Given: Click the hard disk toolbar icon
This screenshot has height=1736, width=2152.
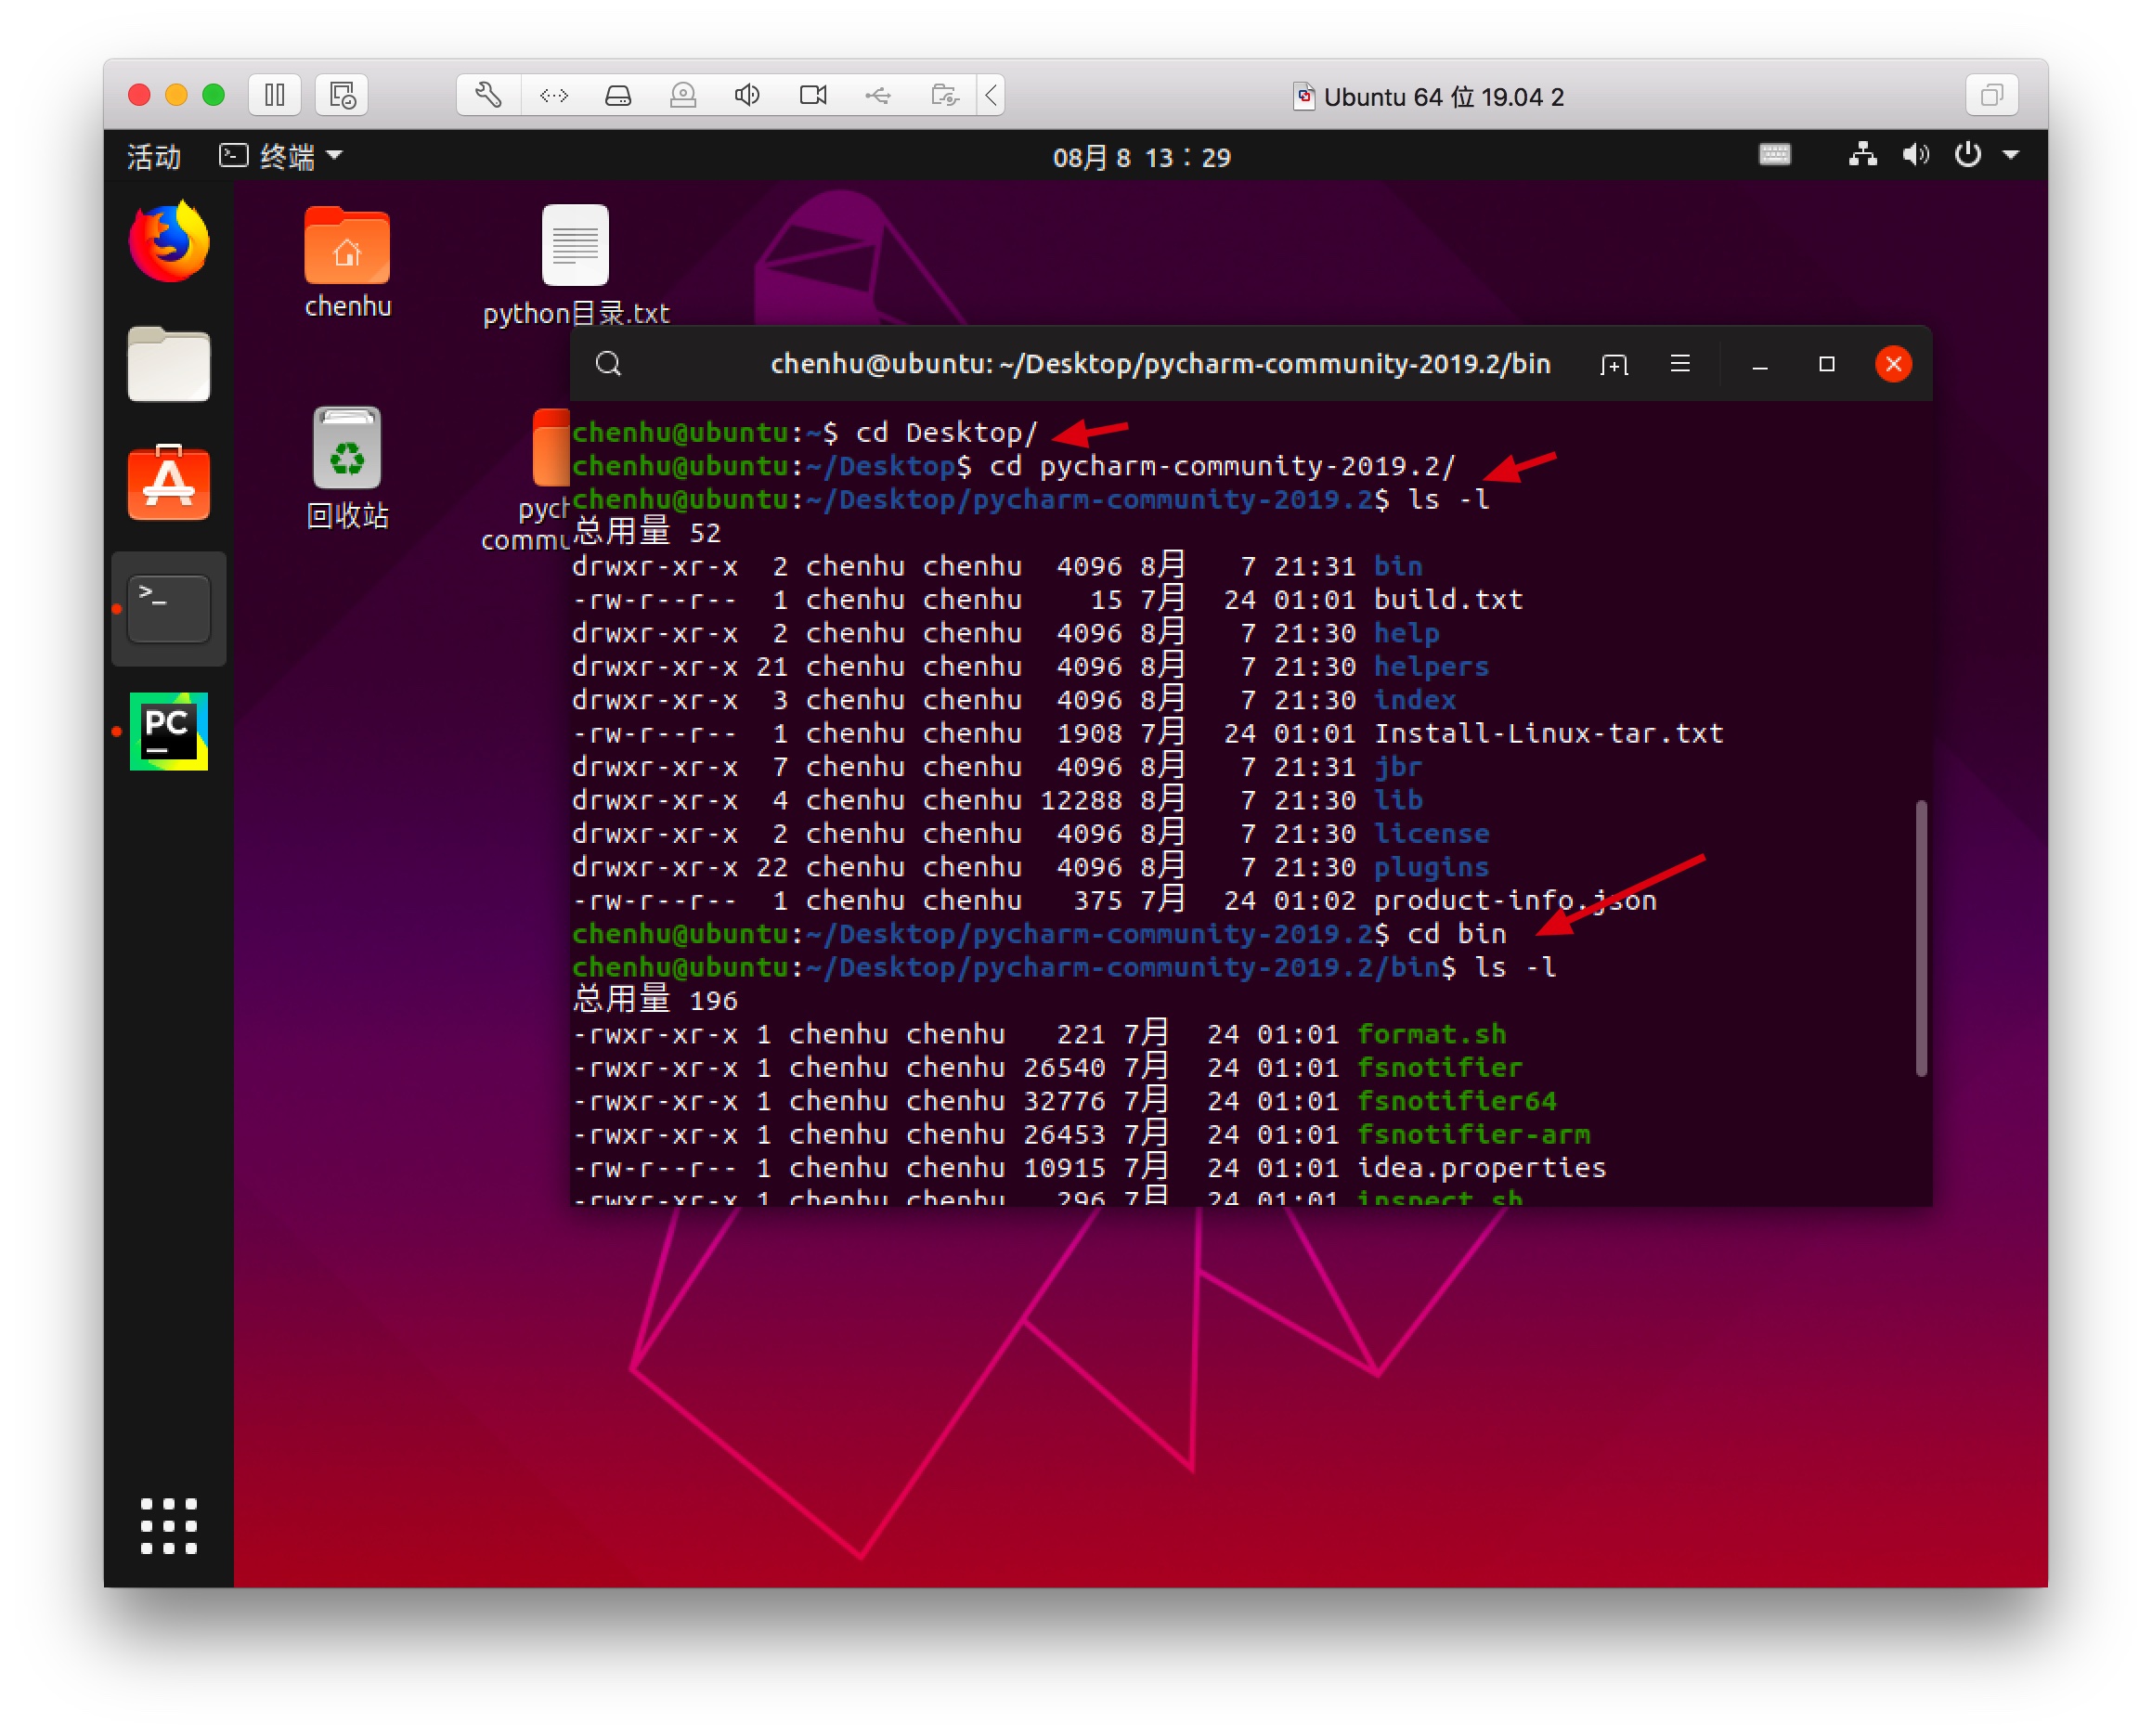Looking at the screenshot, I should (619, 96).
